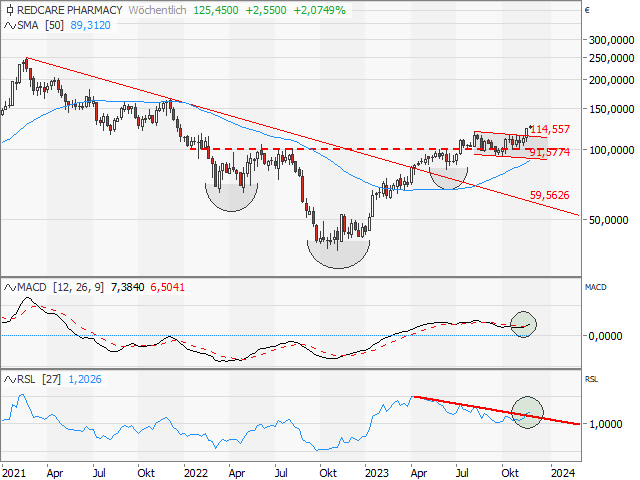Viewport: 640px width, 480px height.
Task: Click the RSL value 1,2026
Action: 85,380
